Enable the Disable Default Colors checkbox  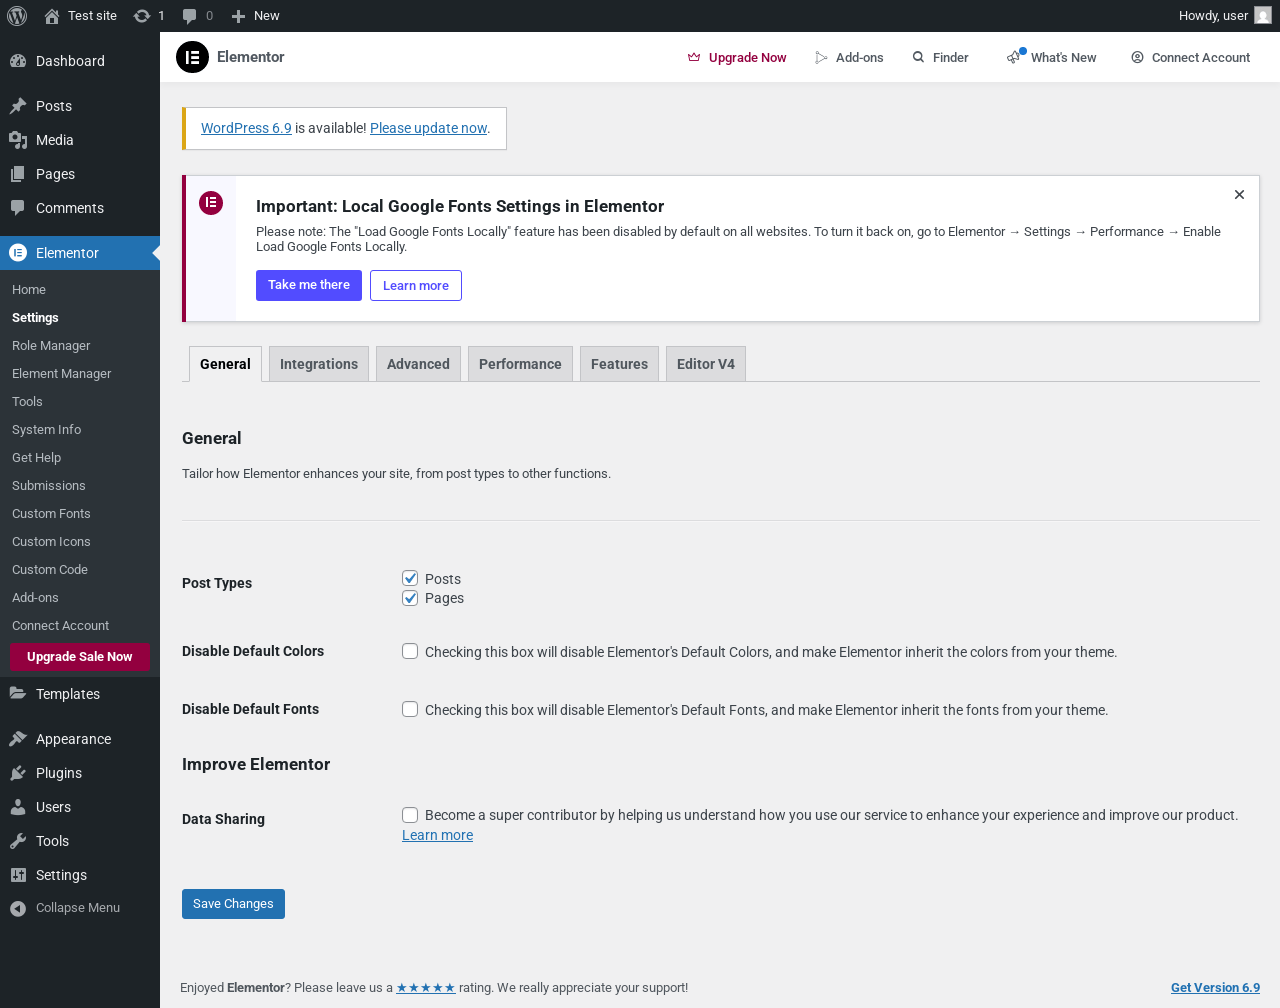(x=410, y=651)
